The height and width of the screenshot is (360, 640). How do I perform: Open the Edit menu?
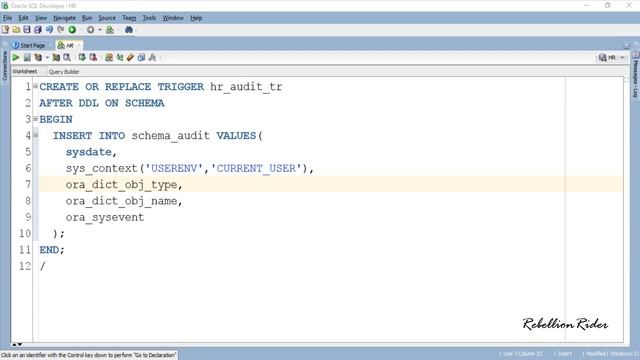(x=23, y=18)
